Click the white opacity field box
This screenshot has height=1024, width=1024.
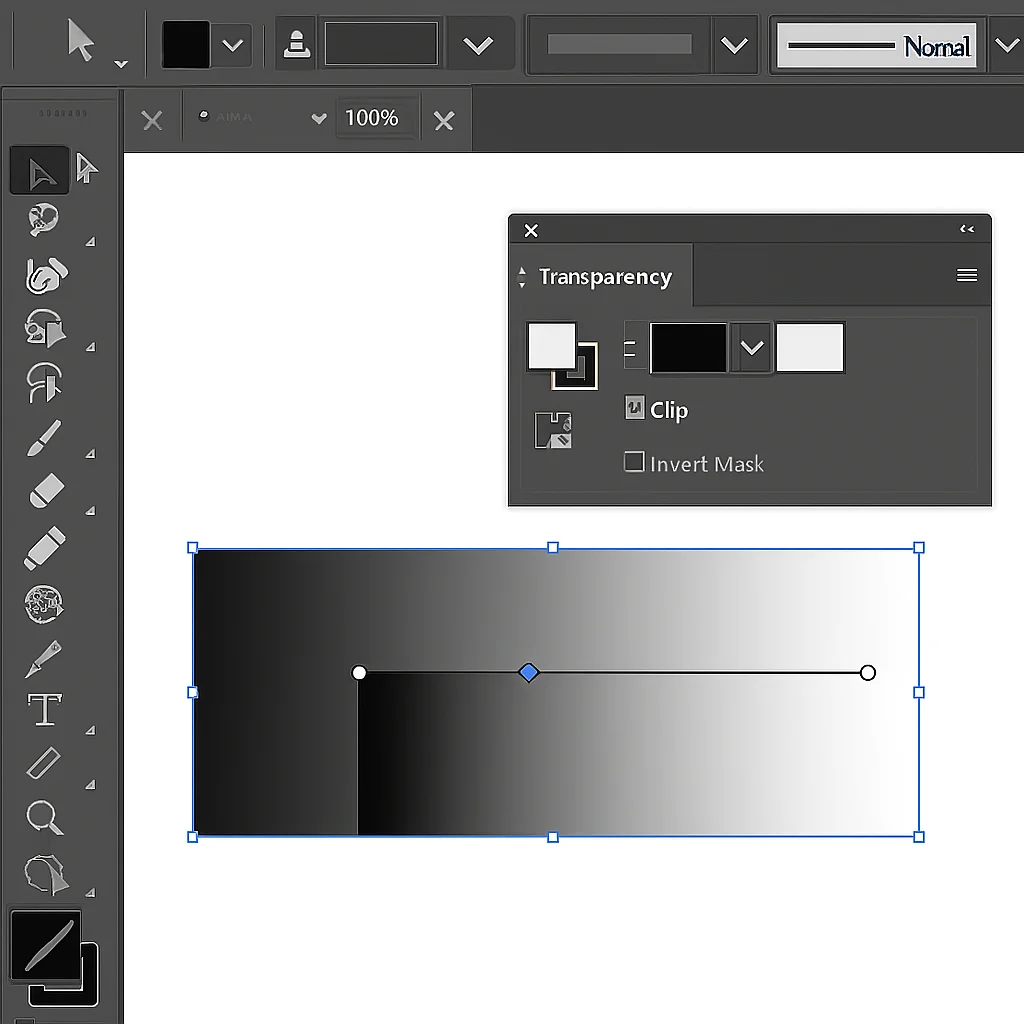click(x=810, y=347)
